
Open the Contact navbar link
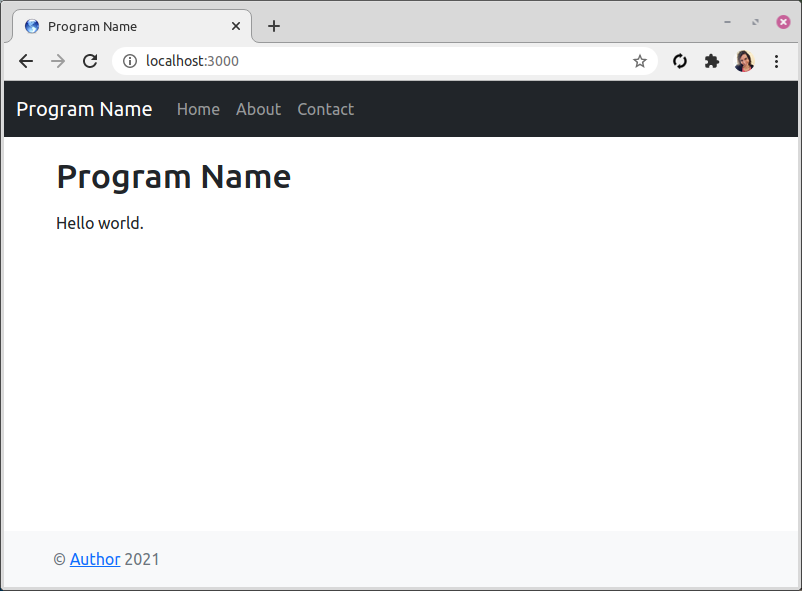point(325,110)
